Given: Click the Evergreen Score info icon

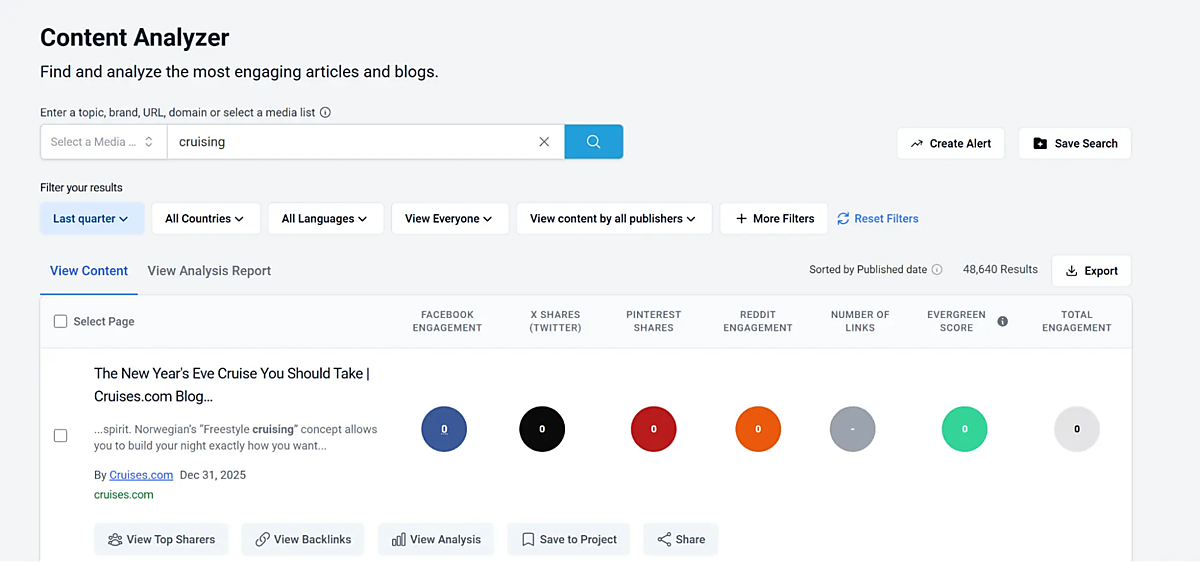Looking at the screenshot, I should click(x=1002, y=321).
